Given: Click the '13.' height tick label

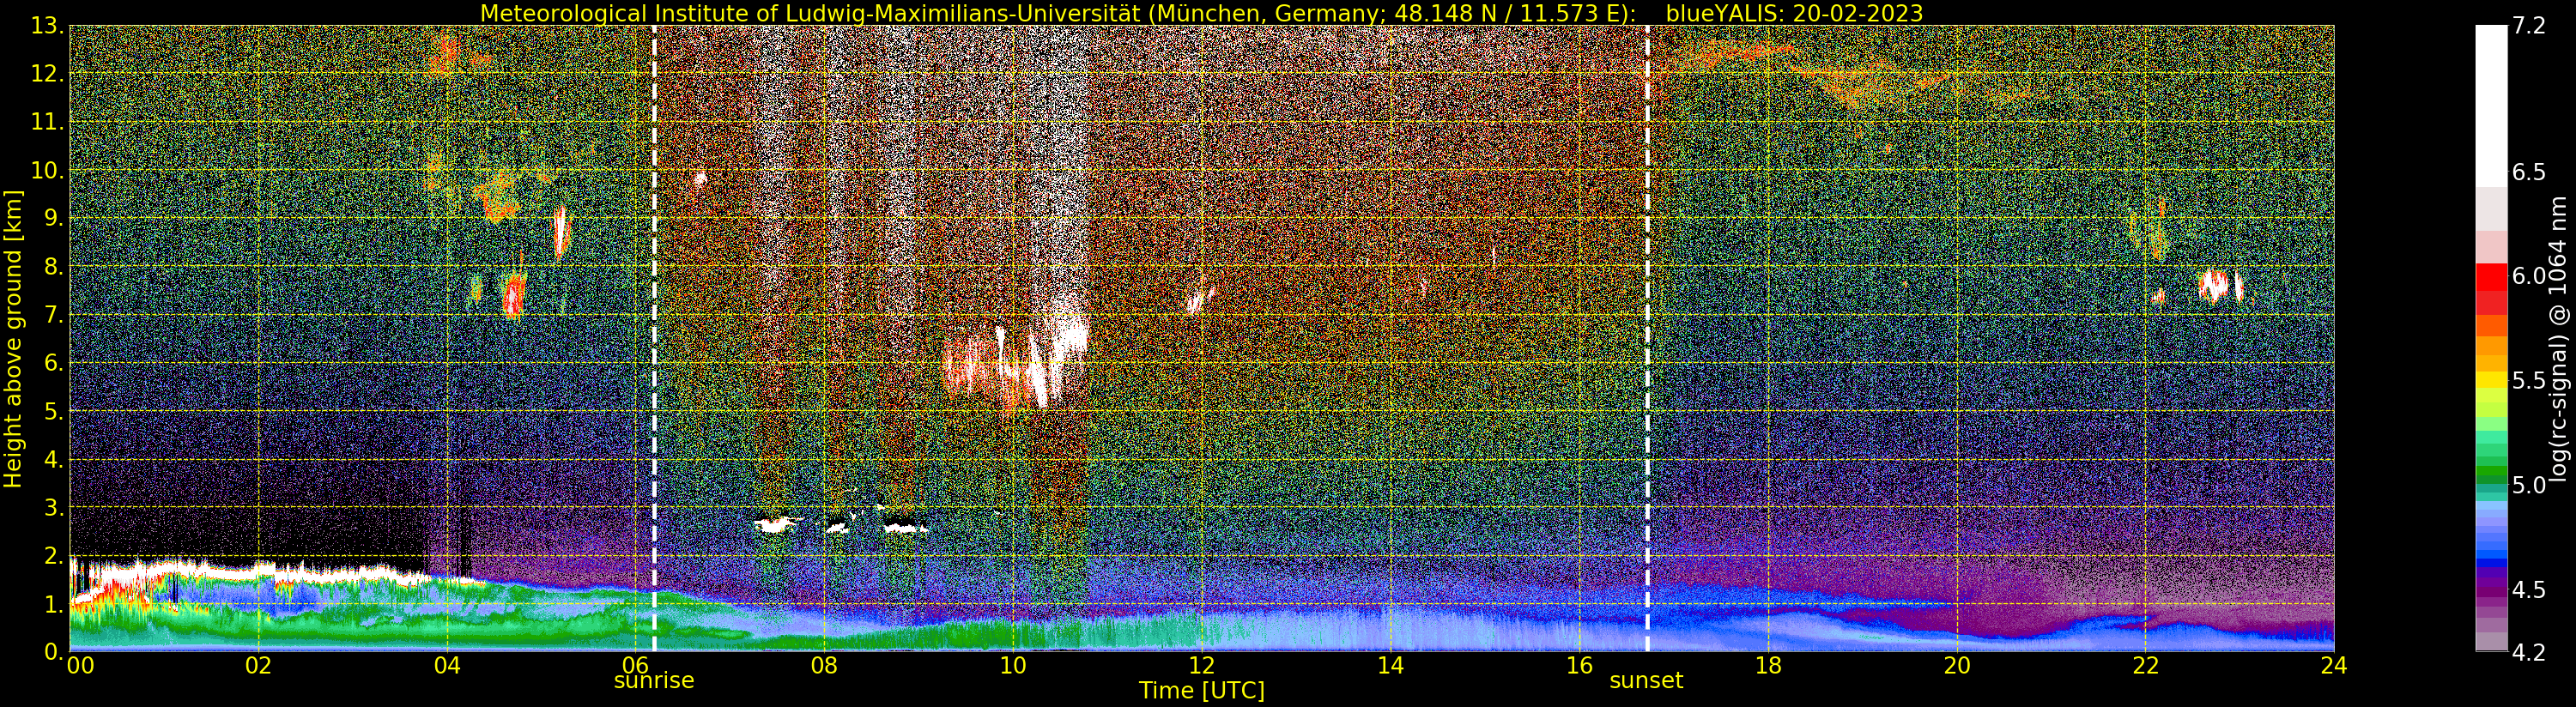Looking at the screenshot, I should pos(47,25).
